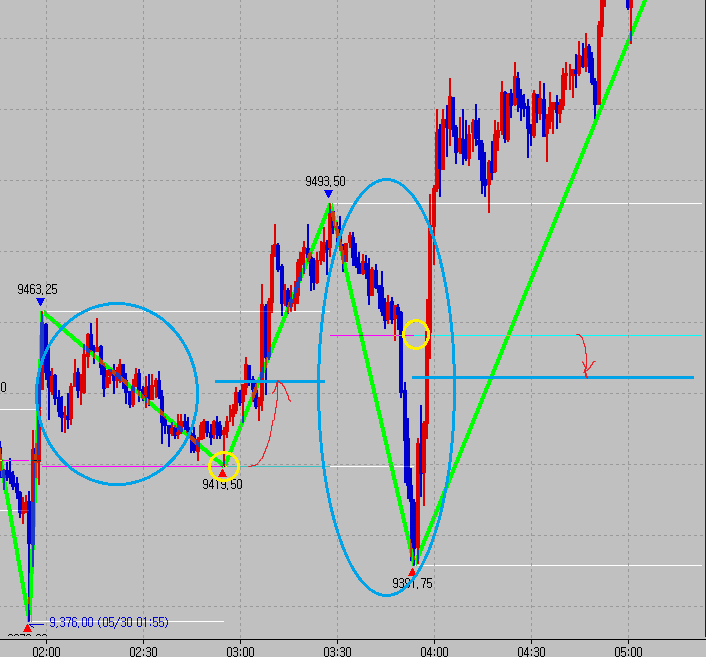706x657 pixels.
Task: Click the red triangle marker above 9391,75
Action: point(412,572)
